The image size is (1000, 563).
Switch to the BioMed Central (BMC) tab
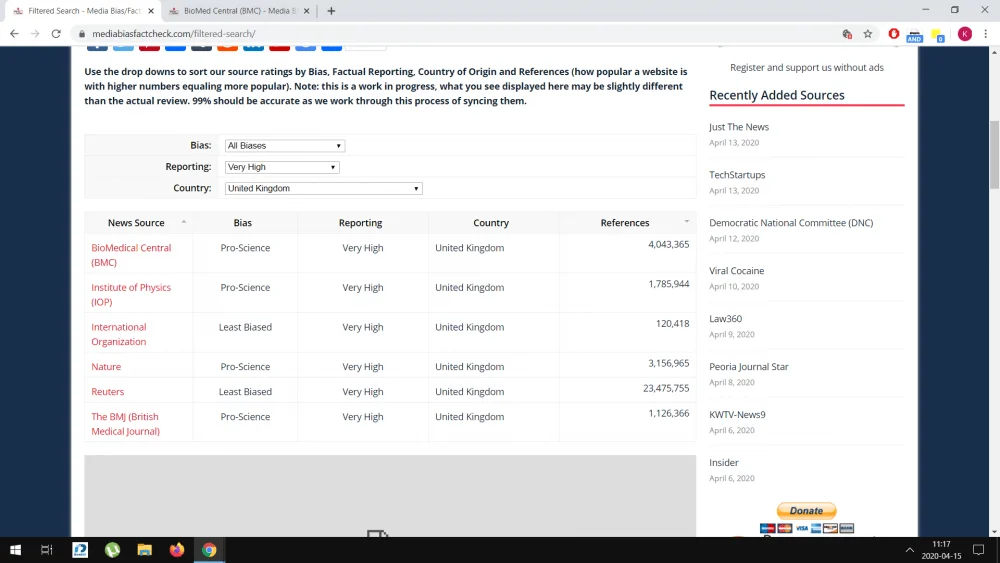(237, 11)
